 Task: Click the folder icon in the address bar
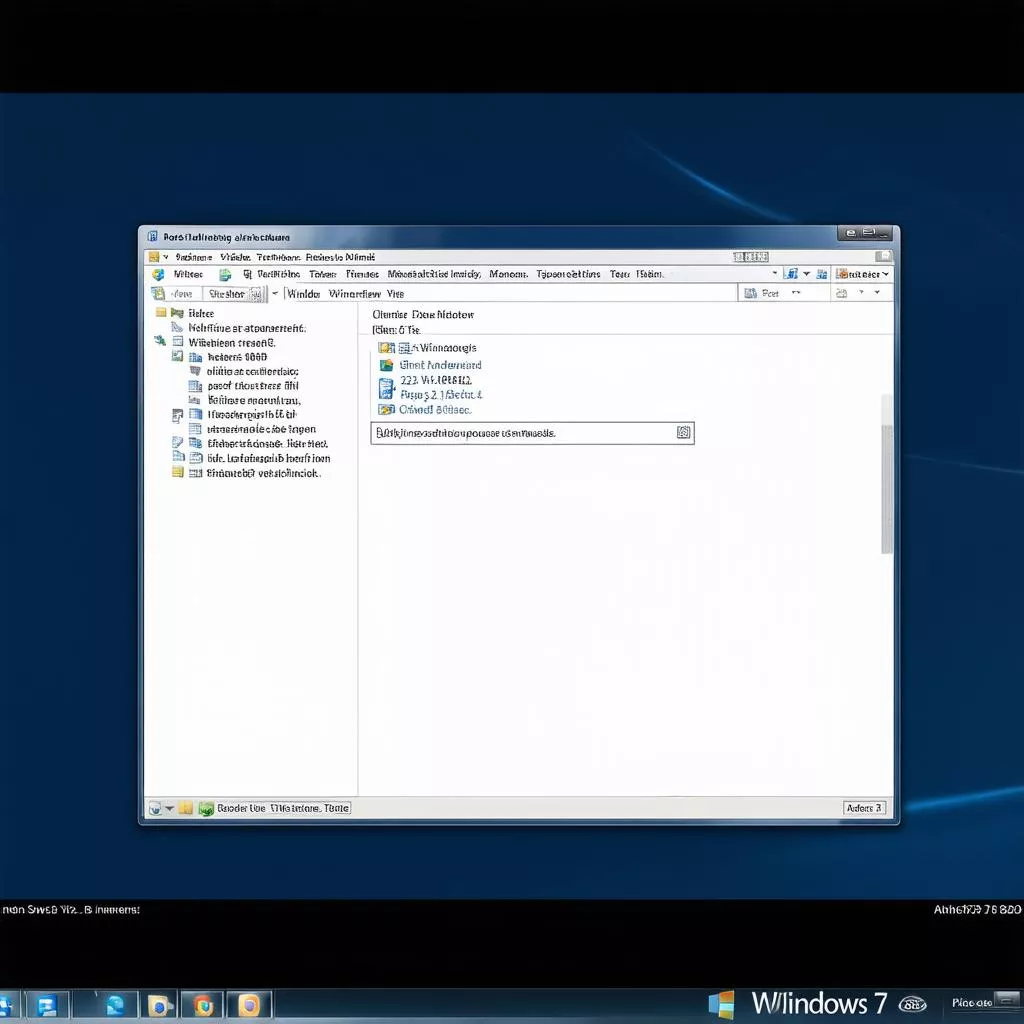click(157, 293)
